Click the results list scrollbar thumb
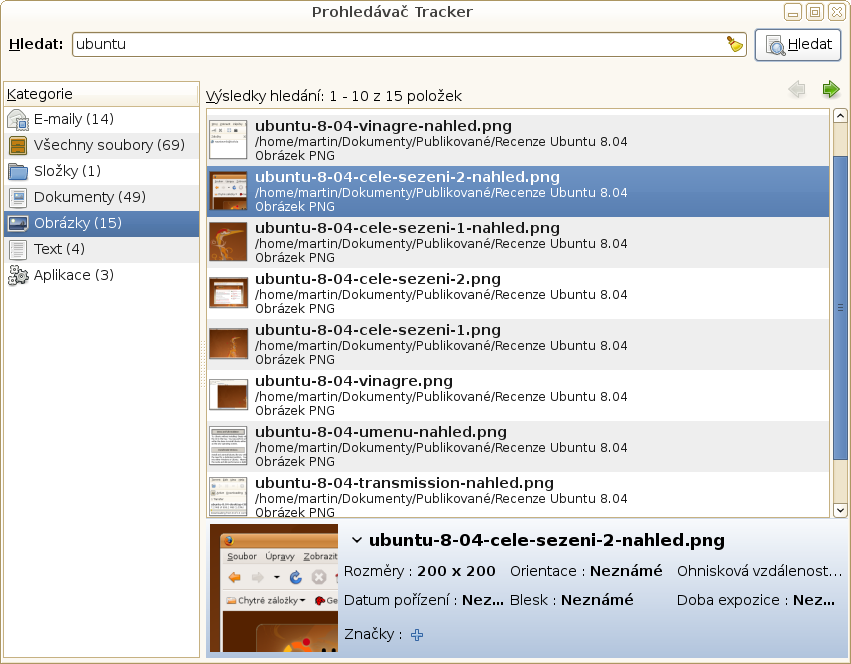 click(840, 307)
